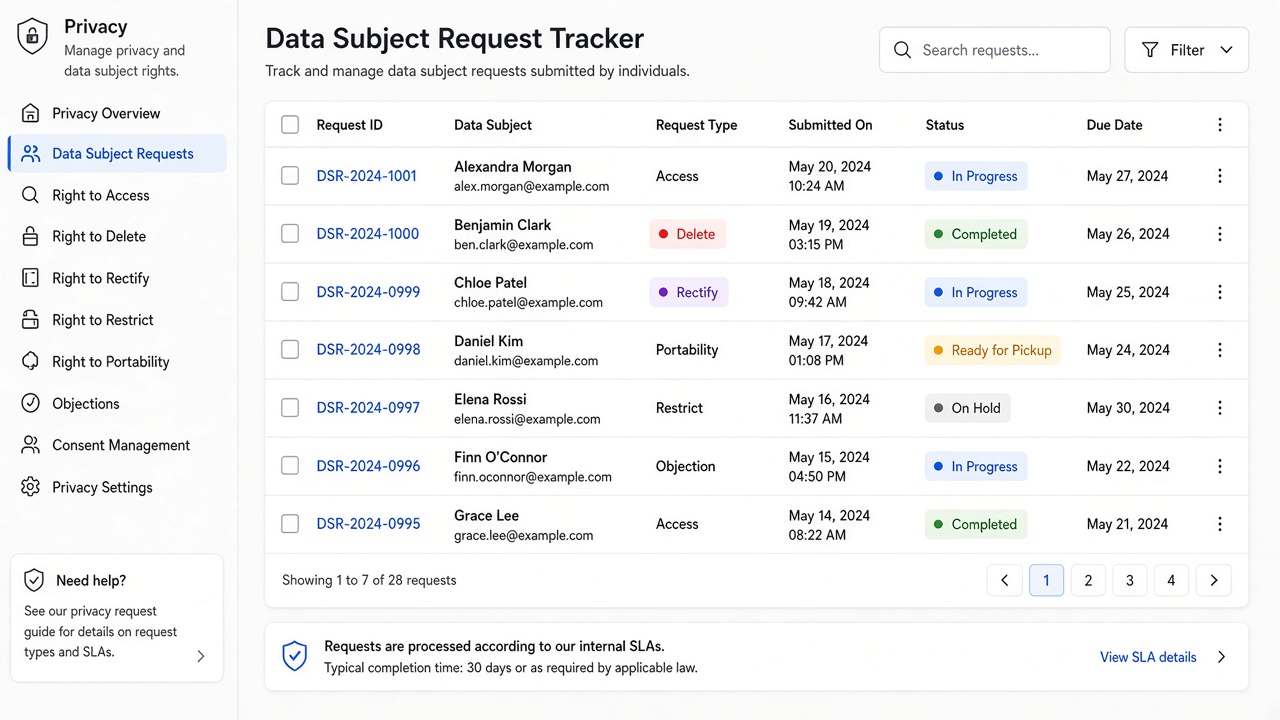Follow the View SLA details link

tap(1148, 657)
